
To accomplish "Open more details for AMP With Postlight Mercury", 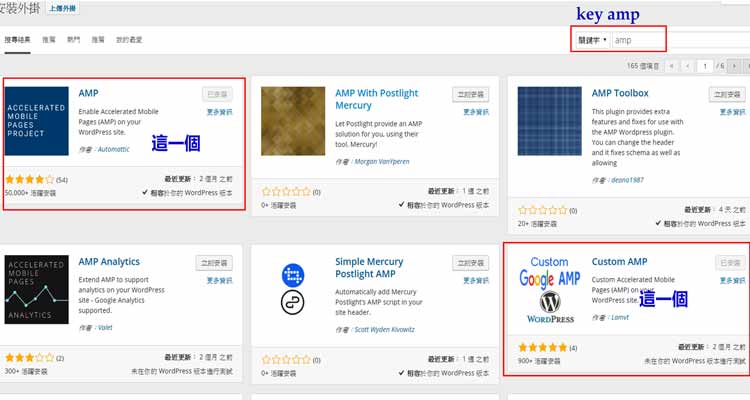I will [x=476, y=112].
